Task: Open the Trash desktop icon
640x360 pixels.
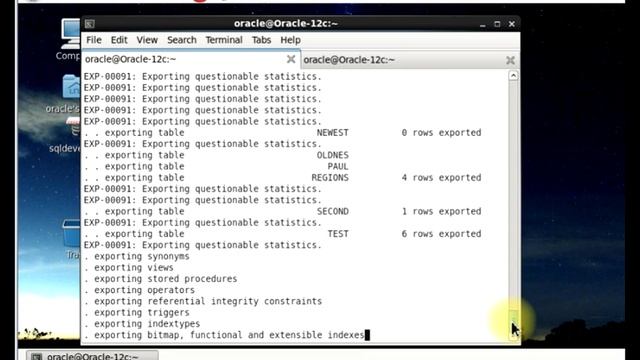Action: [x=71, y=239]
